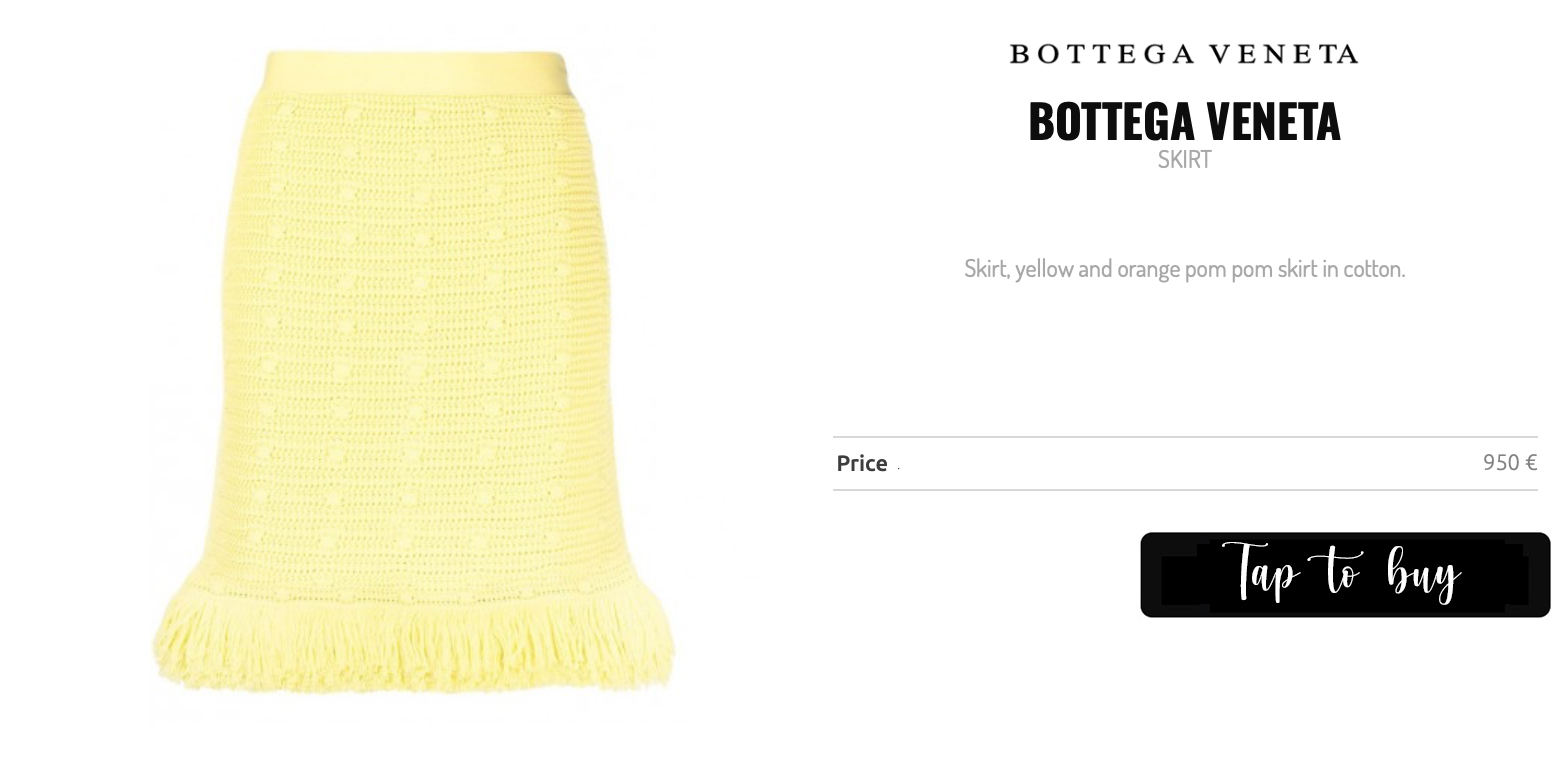
Task: Select the bold BOTTEGA VENETA heading
Action: pyautogui.click(x=1184, y=121)
